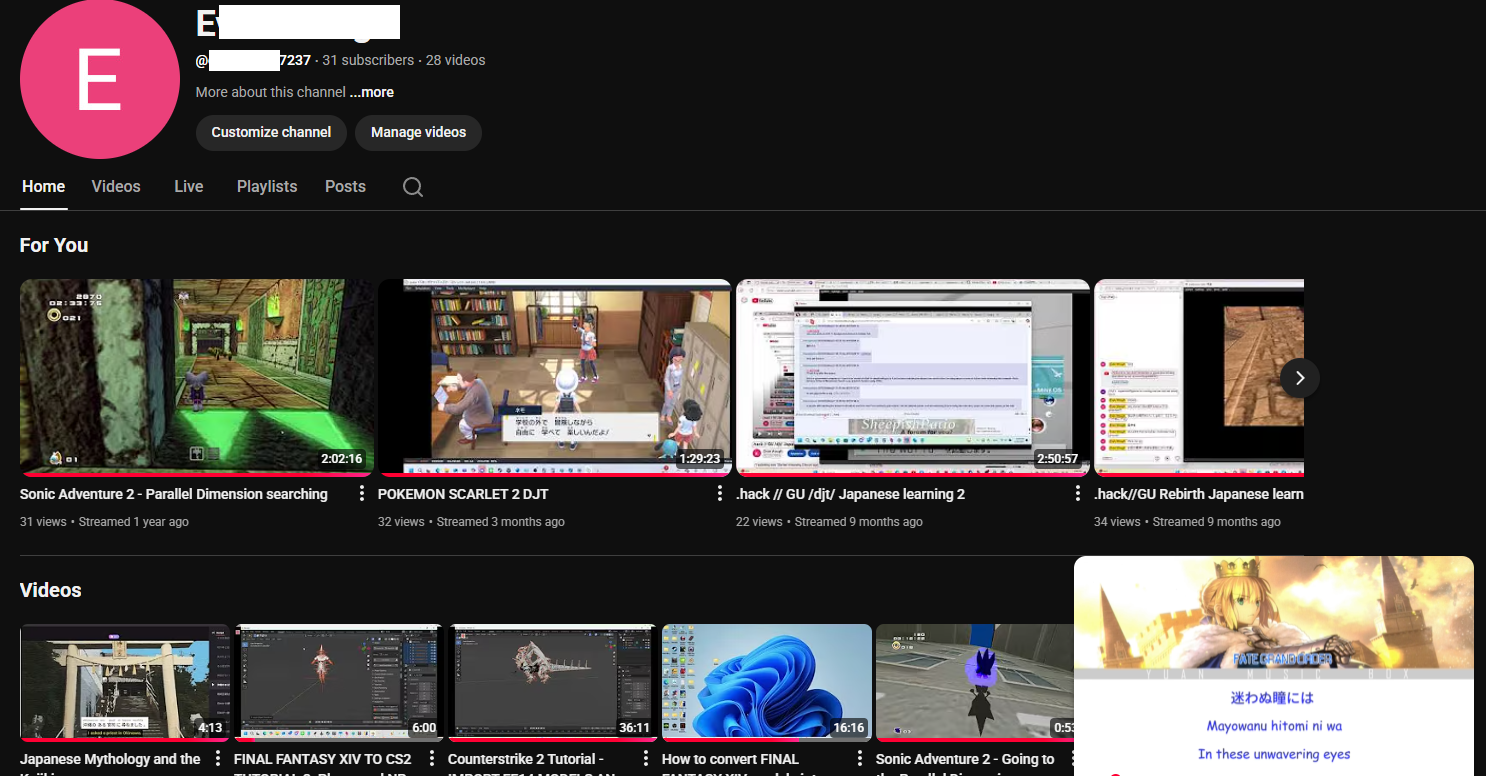The width and height of the screenshot is (1486, 776).
Task: Click the 28 videos count text
Action: 456,60
